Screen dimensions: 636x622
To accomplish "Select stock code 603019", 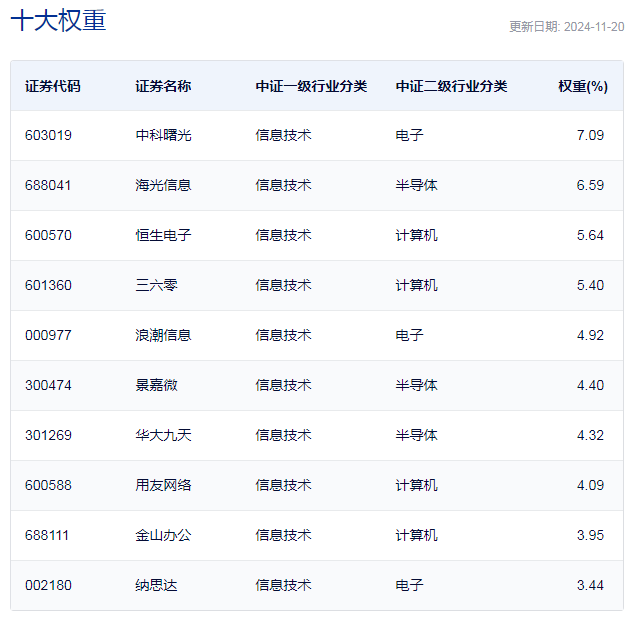I will tap(48, 135).
